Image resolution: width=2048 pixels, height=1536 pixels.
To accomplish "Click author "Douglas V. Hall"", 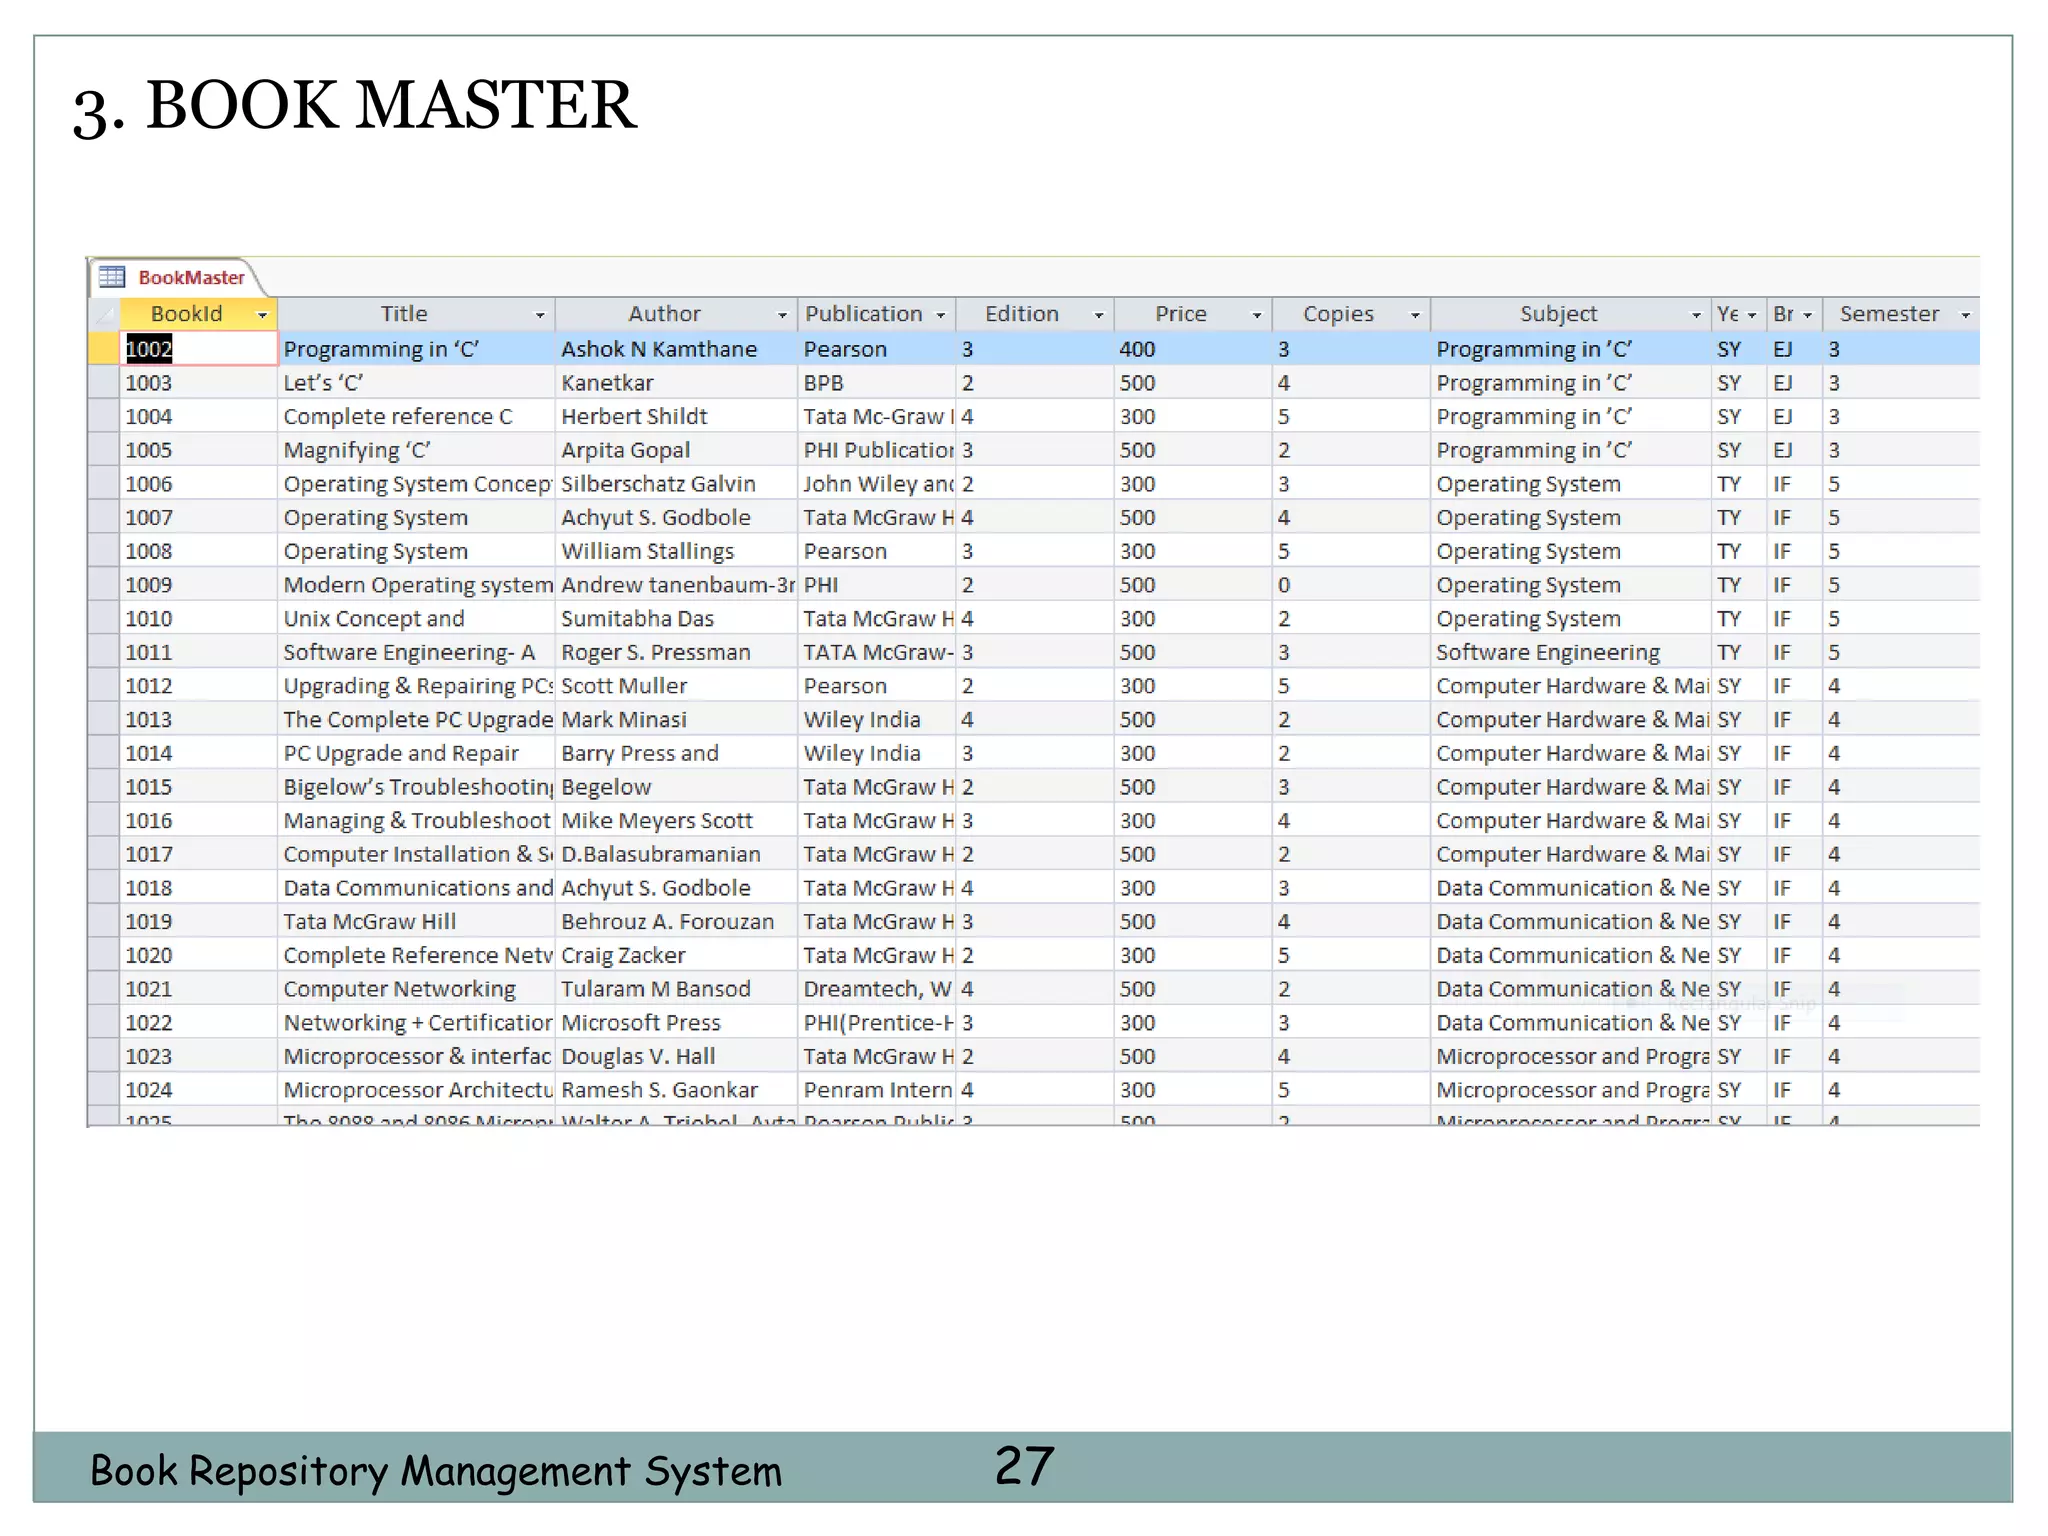I will 638,1056.
